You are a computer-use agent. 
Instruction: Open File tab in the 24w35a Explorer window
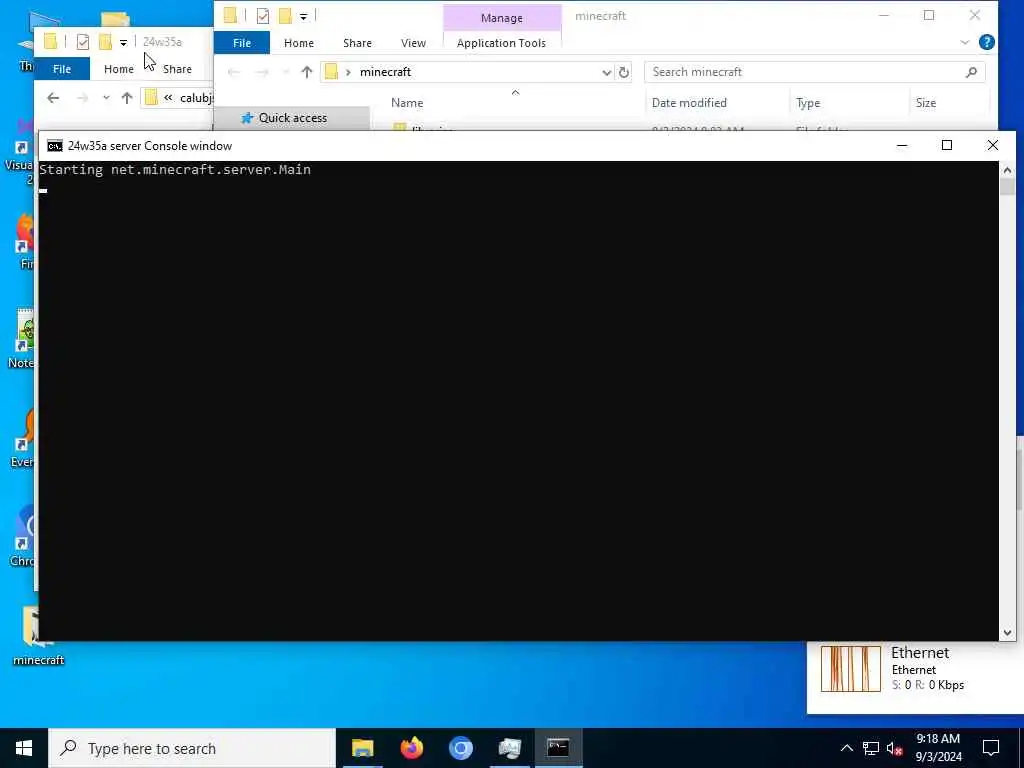click(62, 69)
